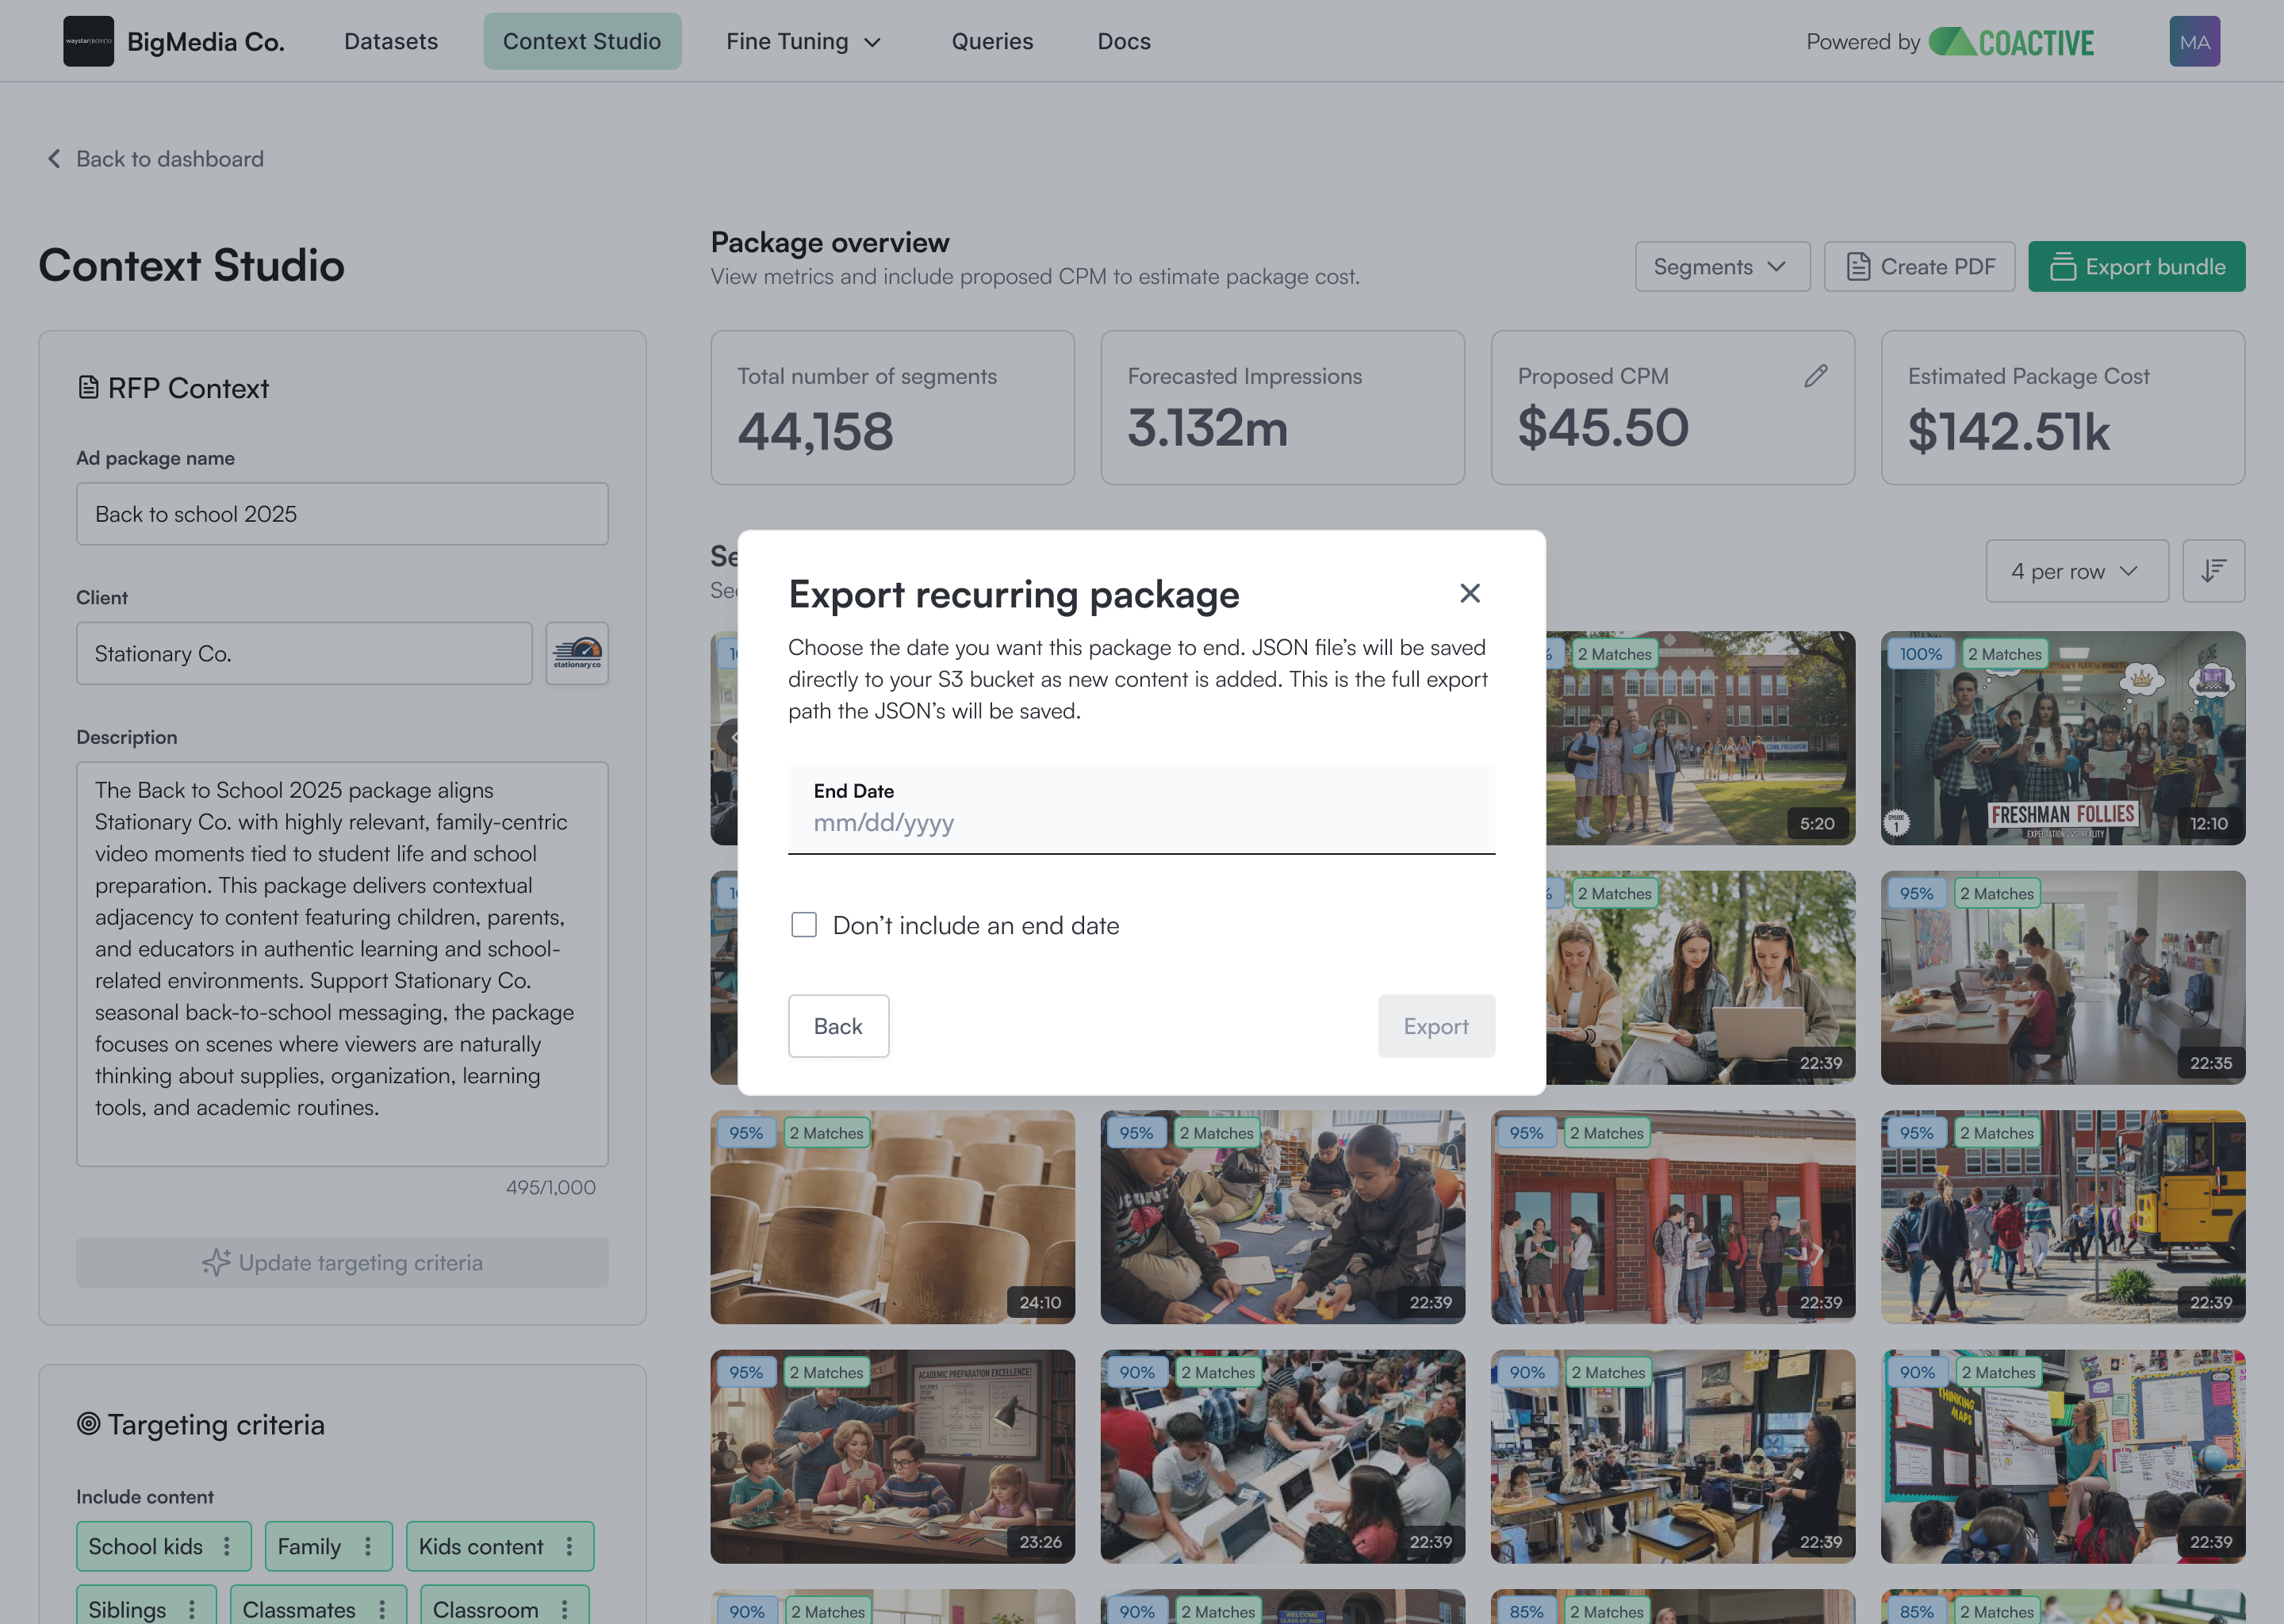Open options for Classmates tag
2284x1624 pixels.
click(382, 1609)
